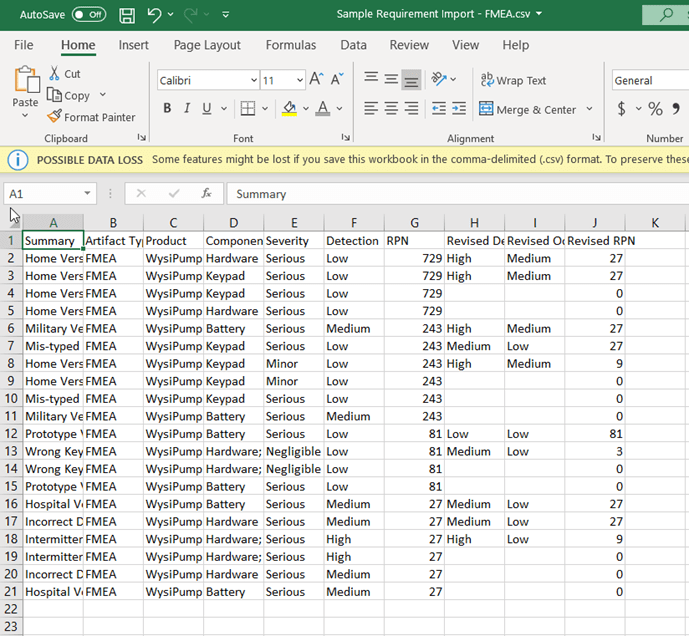The height and width of the screenshot is (636, 689).
Task: Click the Wrap Text button
Action: click(514, 80)
